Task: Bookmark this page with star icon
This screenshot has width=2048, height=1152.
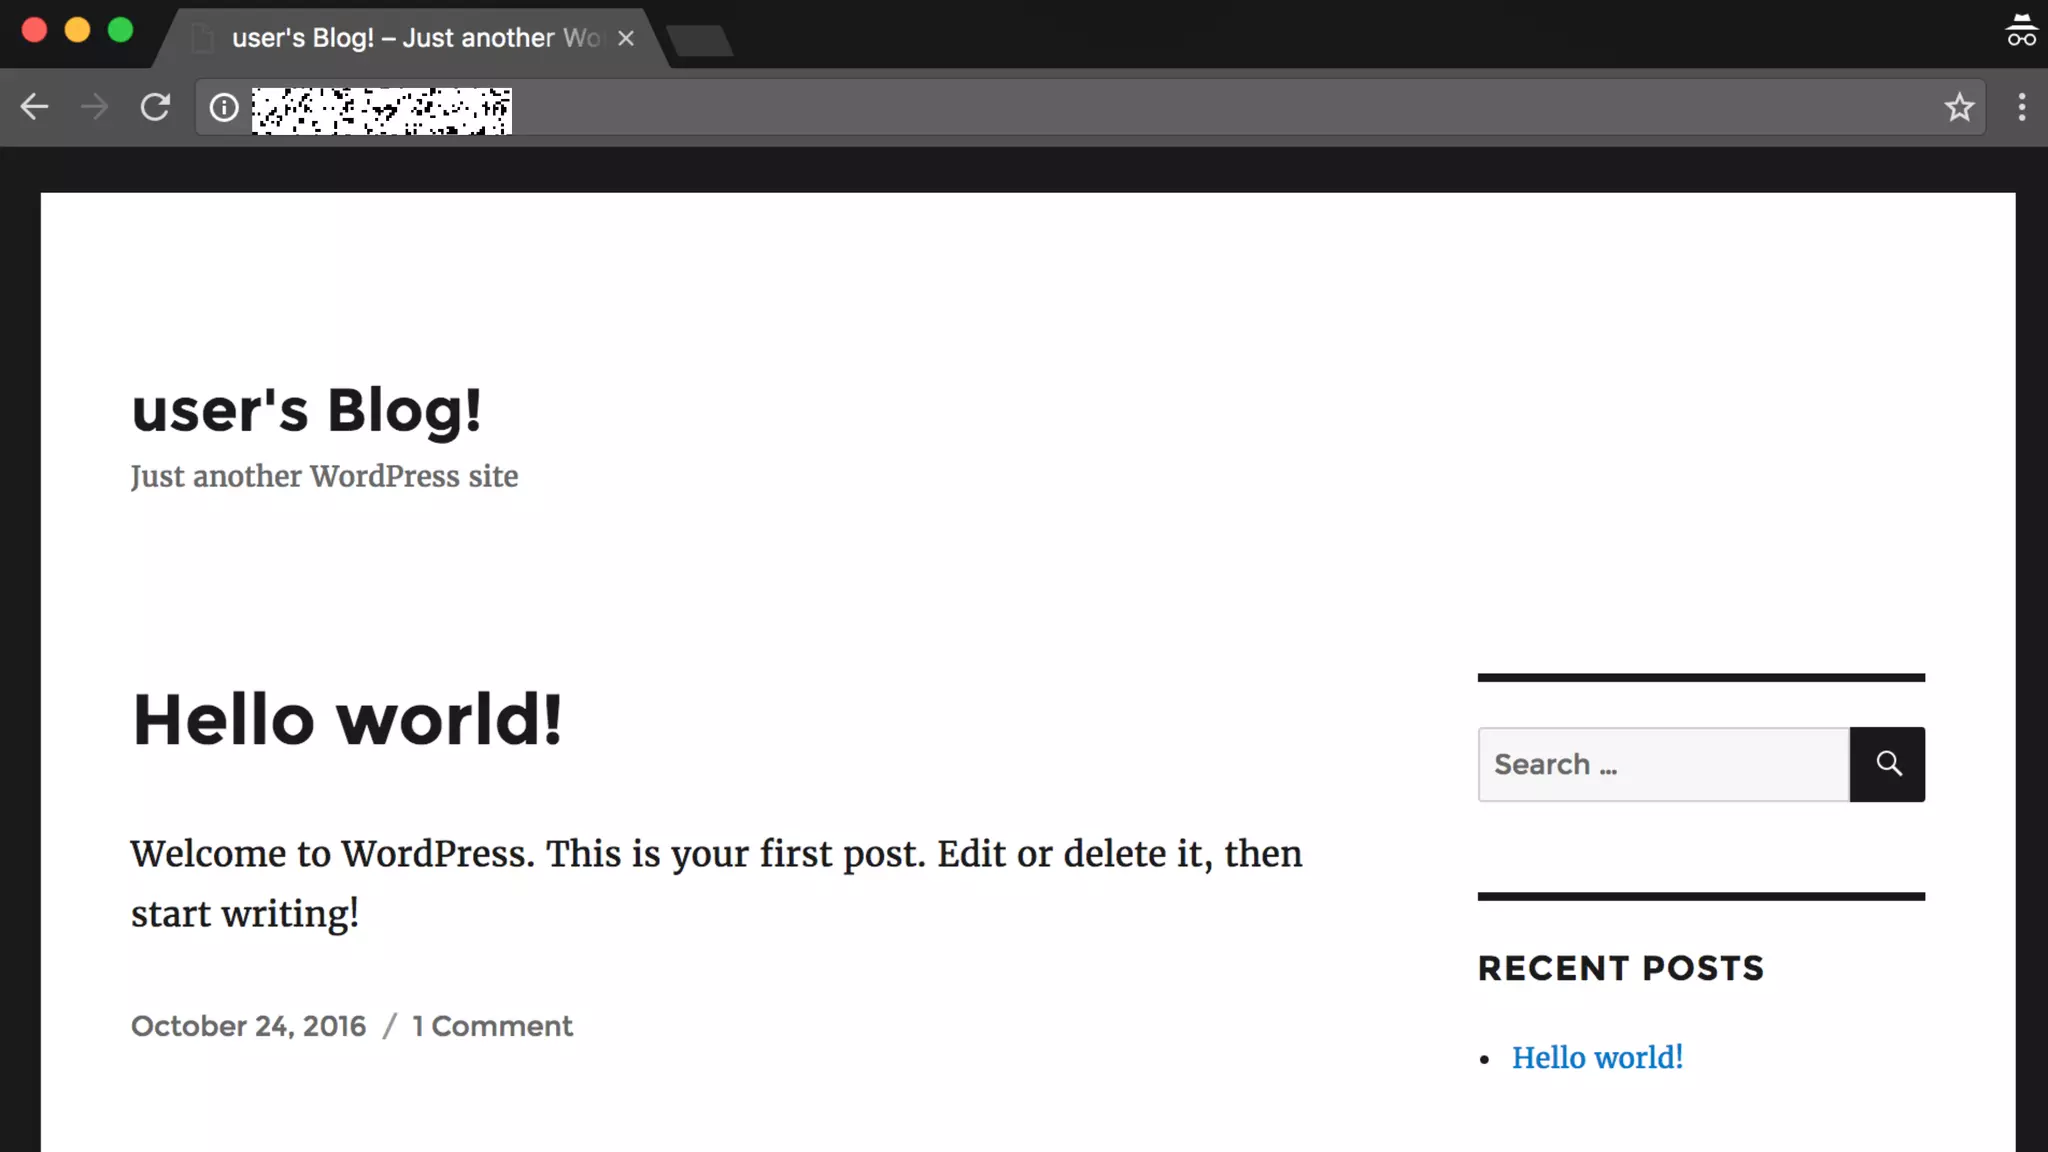Action: [x=1959, y=107]
